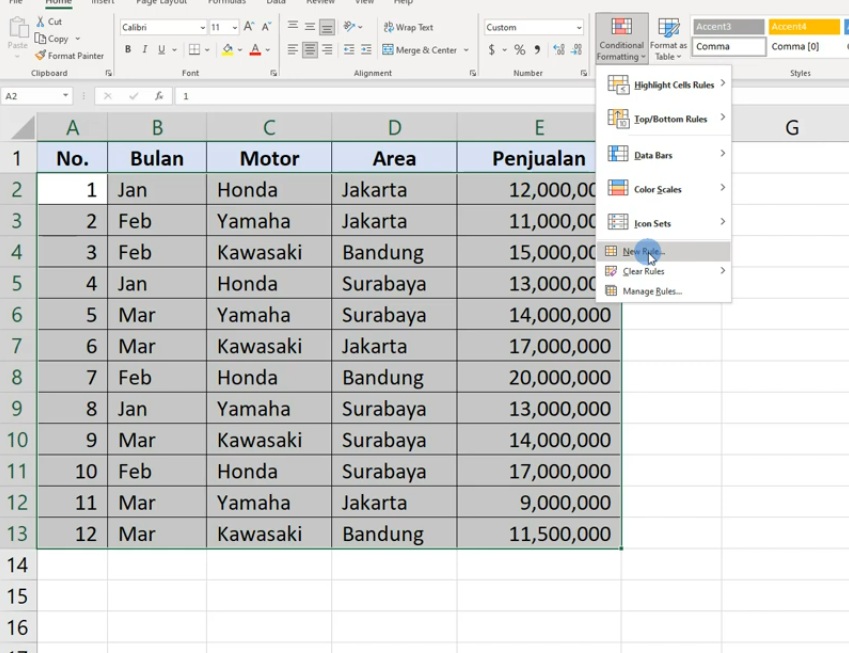
Task: Open Font group dialog launcher
Action: point(273,73)
